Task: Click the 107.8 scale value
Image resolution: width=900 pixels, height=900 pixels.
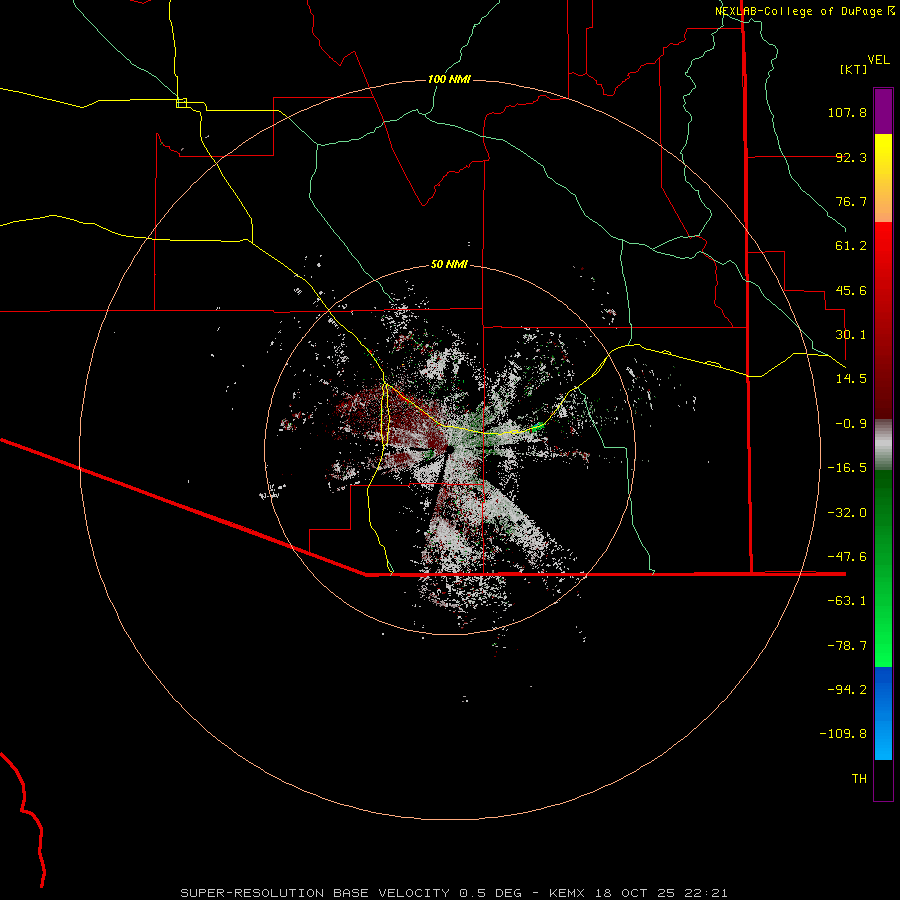Action: (847, 112)
